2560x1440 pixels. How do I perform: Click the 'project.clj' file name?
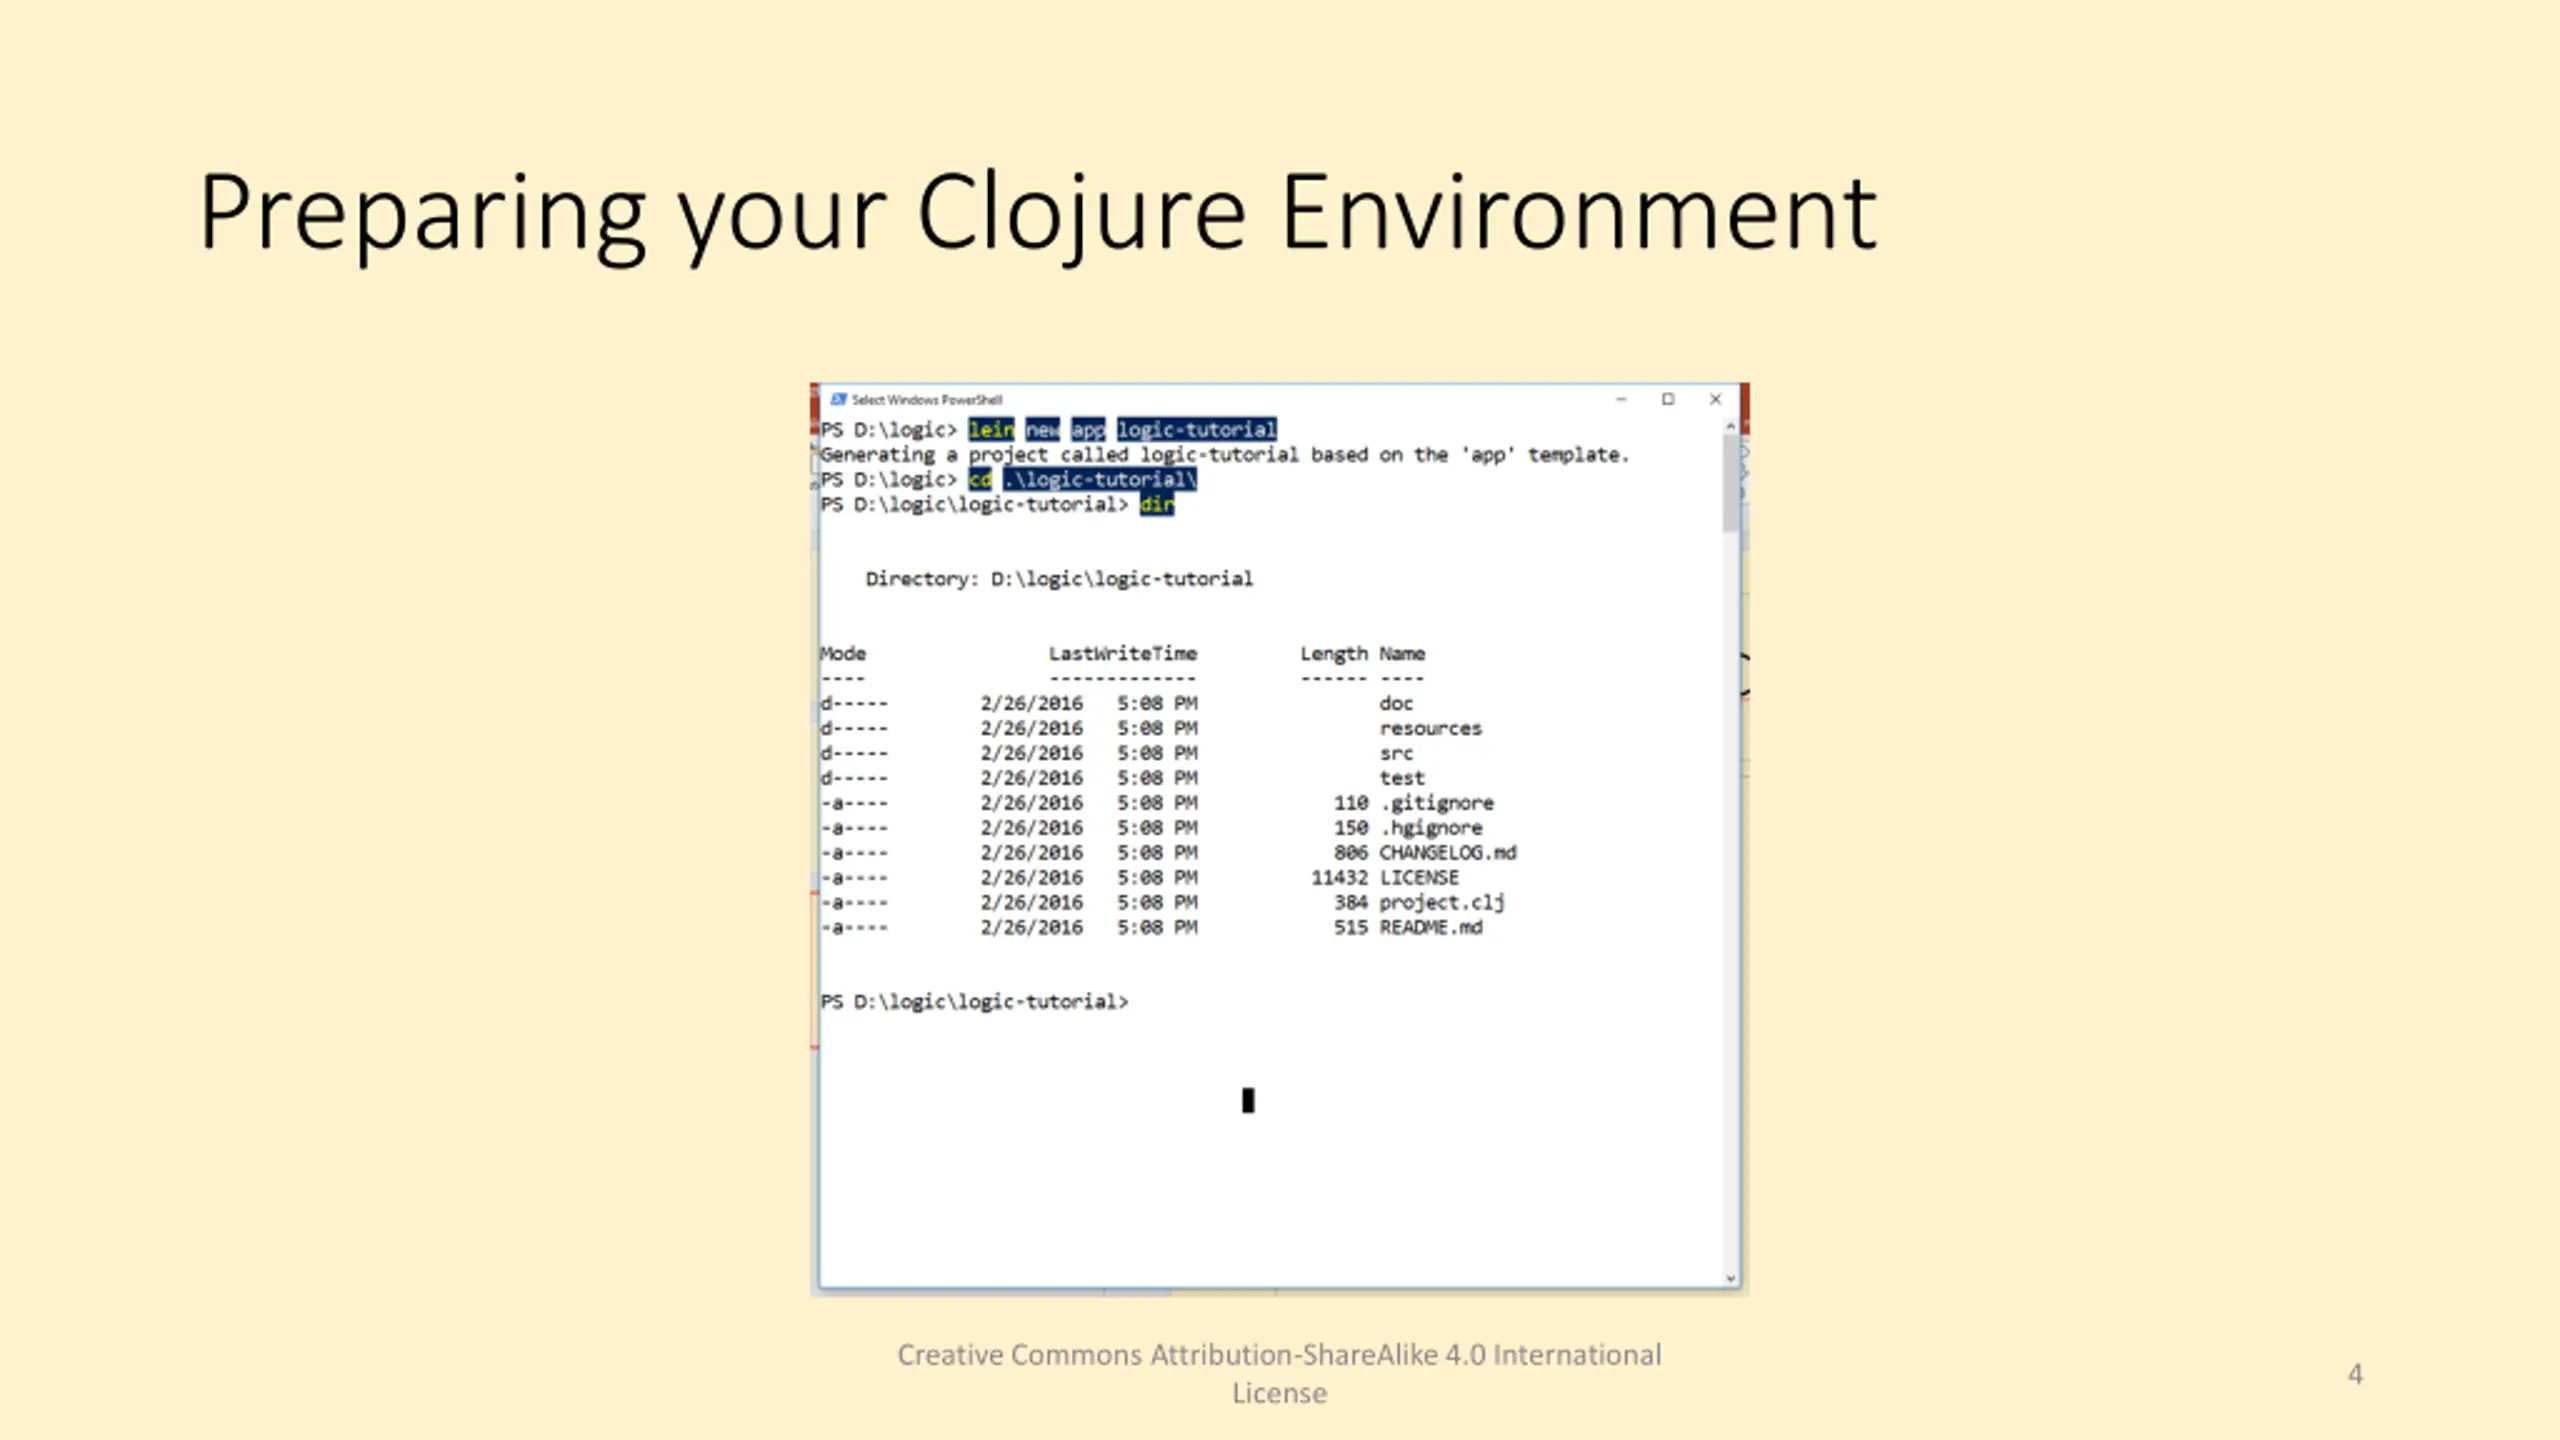pyautogui.click(x=1442, y=902)
